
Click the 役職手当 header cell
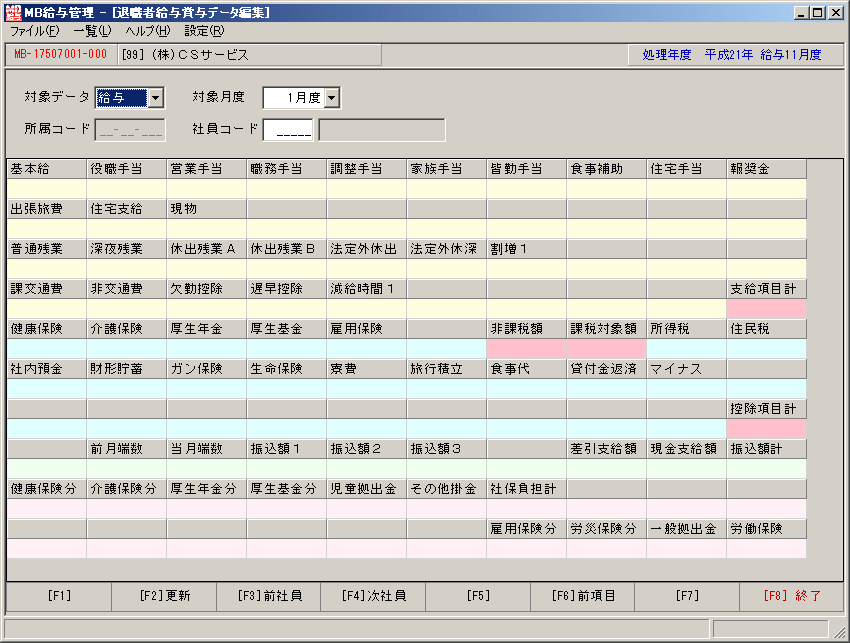tap(127, 169)
